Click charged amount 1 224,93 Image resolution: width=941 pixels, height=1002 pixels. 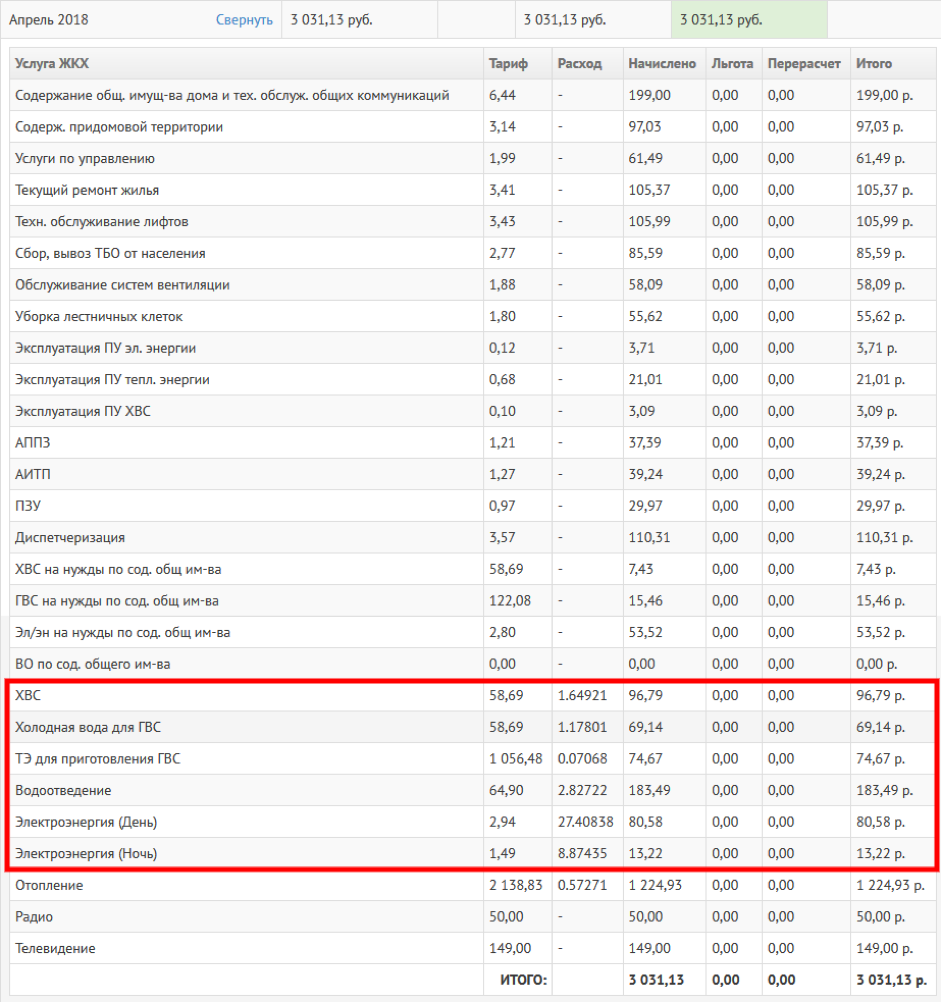655,885
